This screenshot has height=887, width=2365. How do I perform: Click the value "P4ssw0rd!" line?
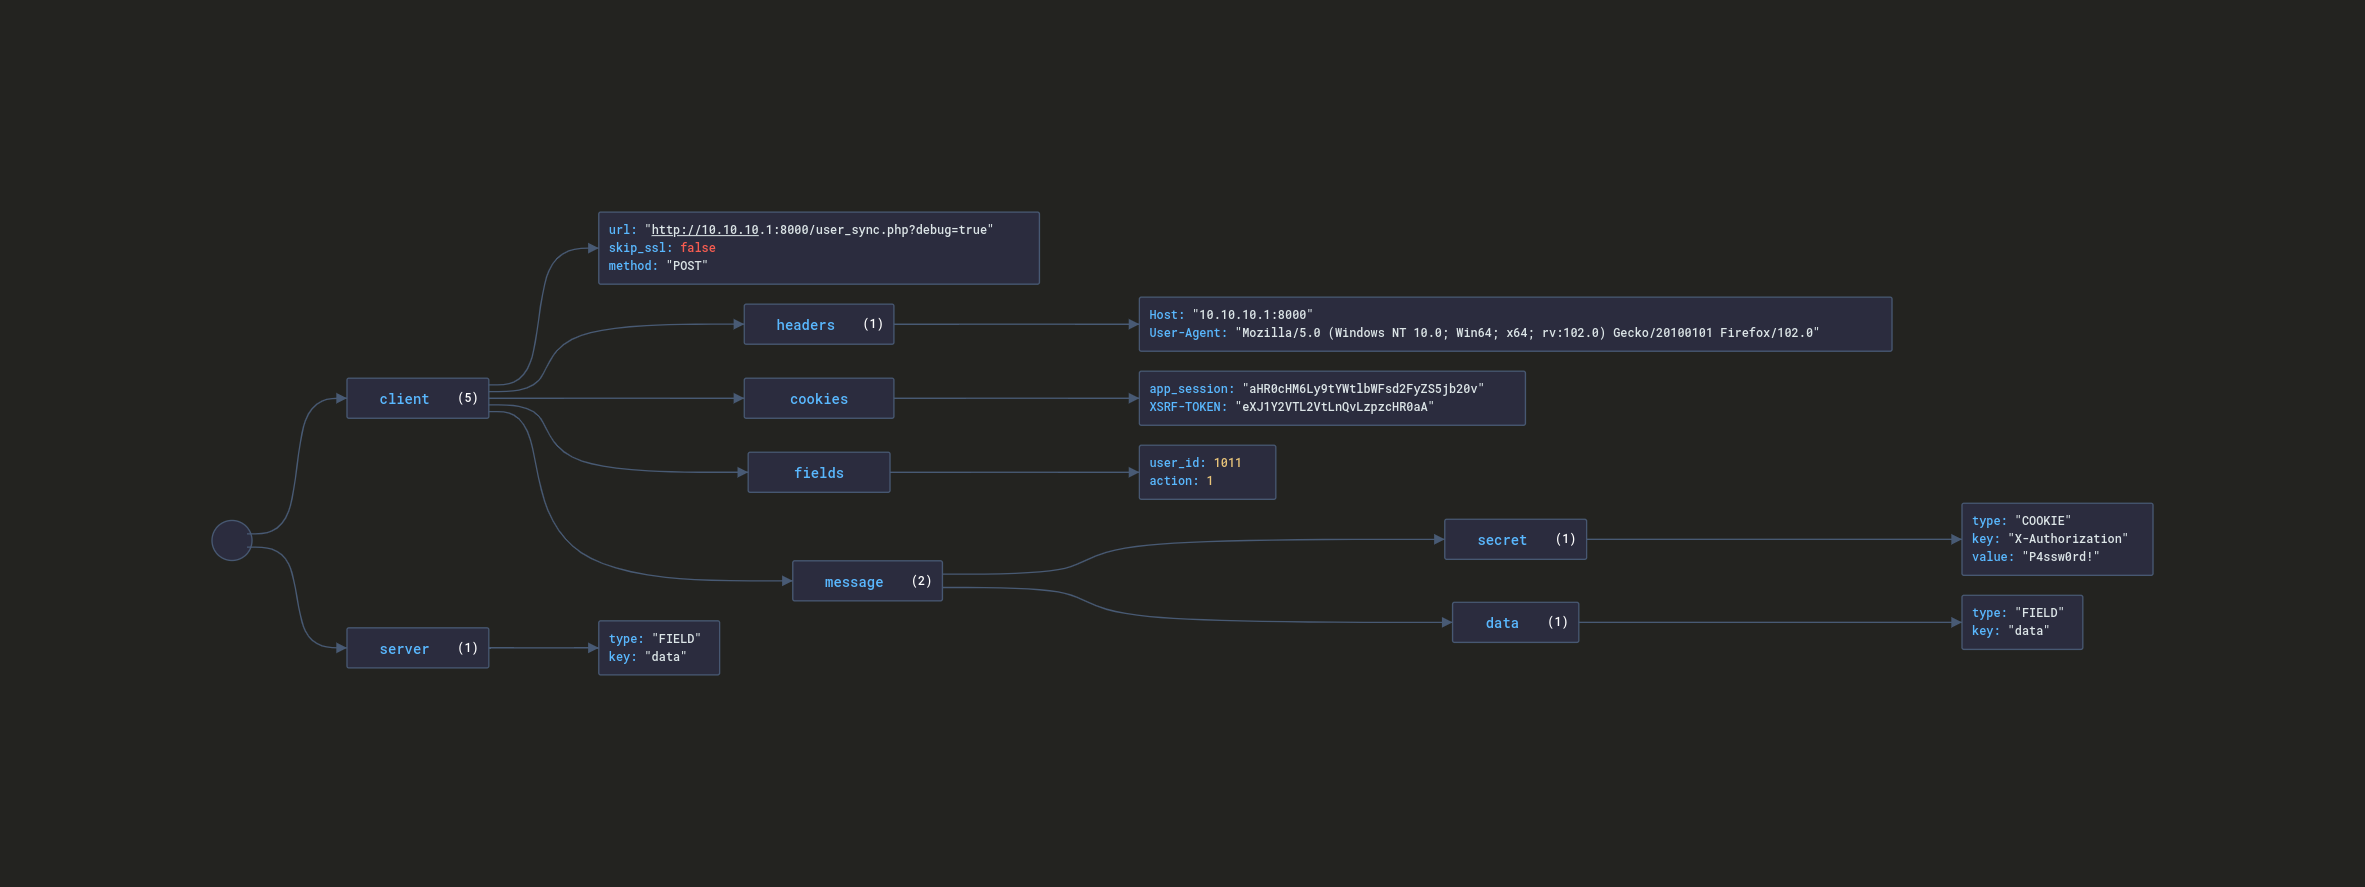[2036, 557]
